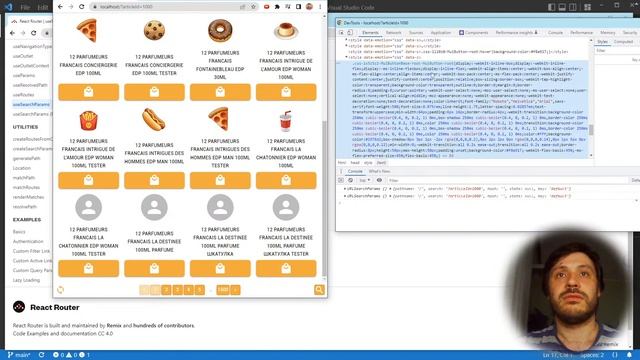Go to pagination page 3

coord(177,290)
